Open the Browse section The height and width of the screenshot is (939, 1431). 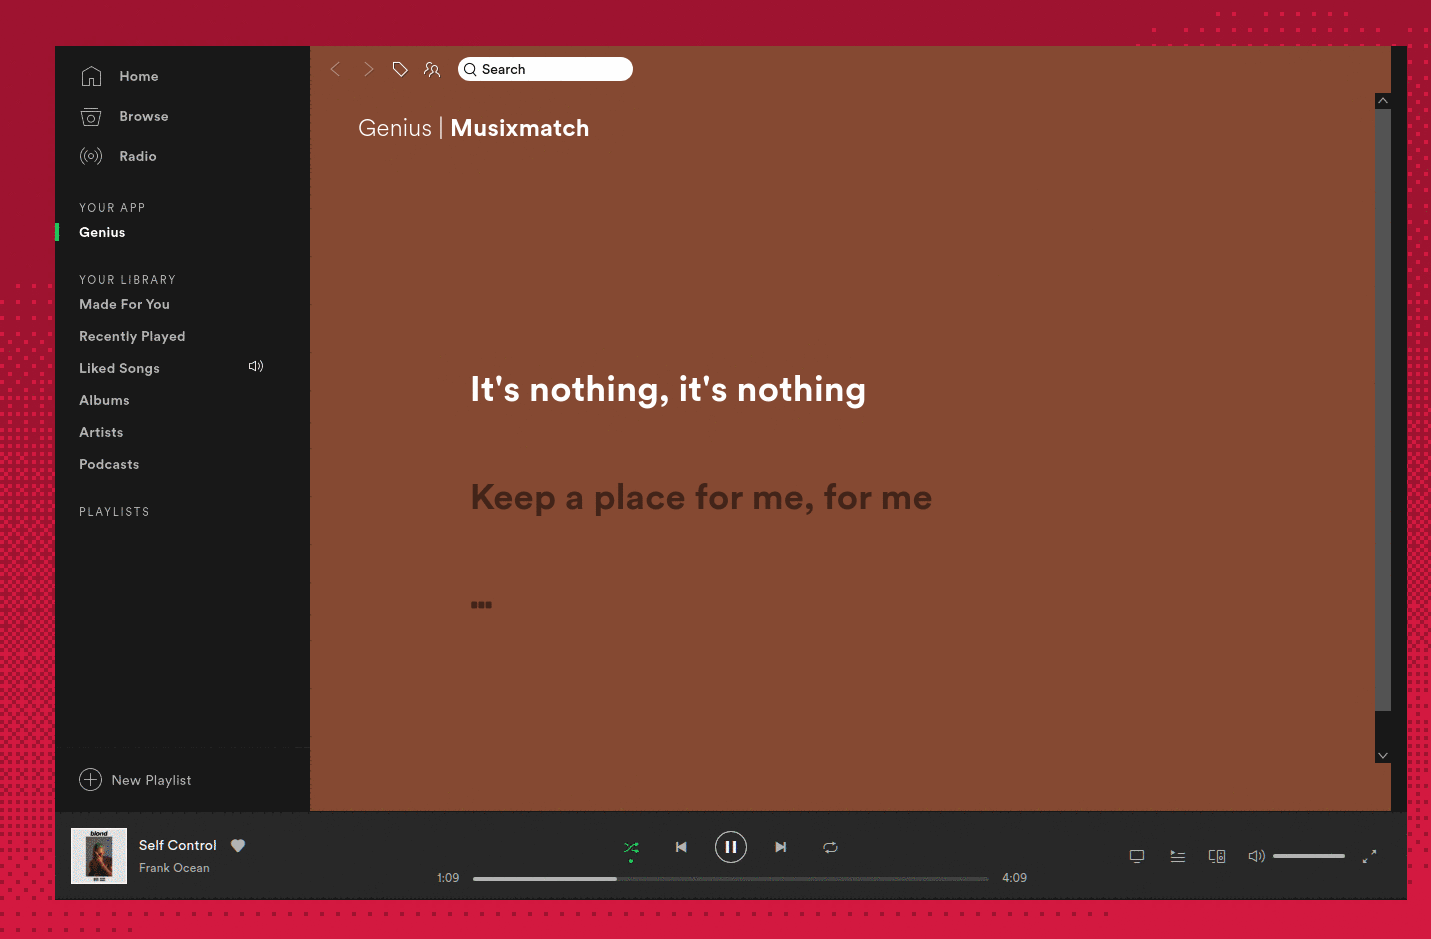coord(143,116)
